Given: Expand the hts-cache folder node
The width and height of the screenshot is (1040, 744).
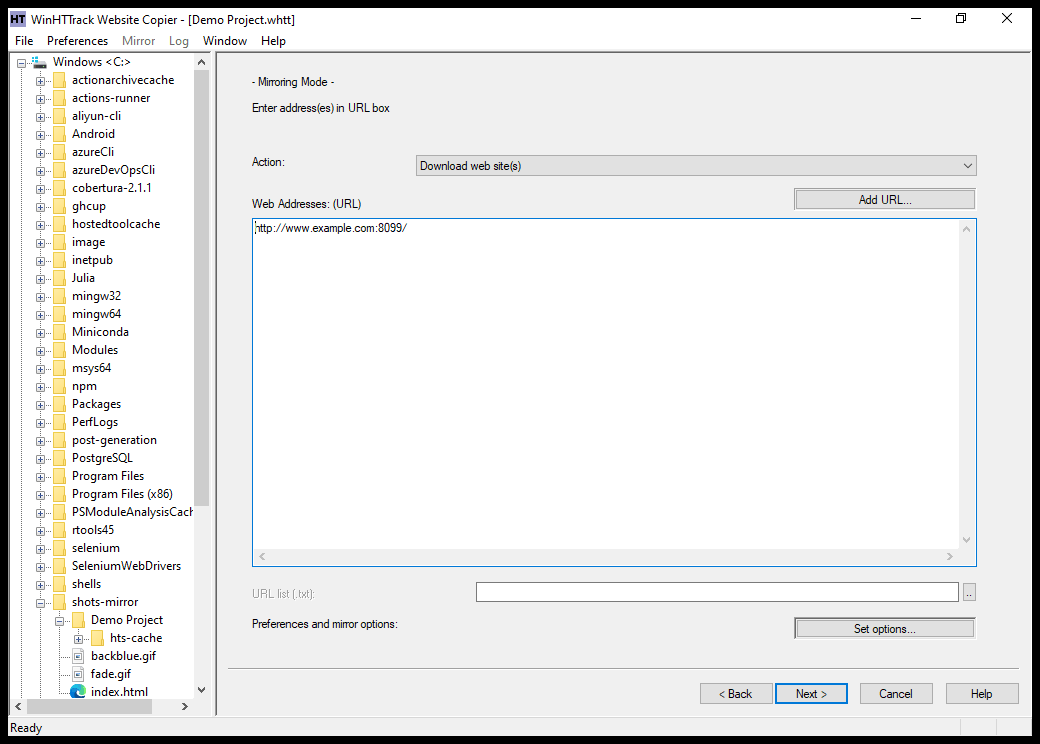Looking at the screenshot, I should (x=78, y=639).
